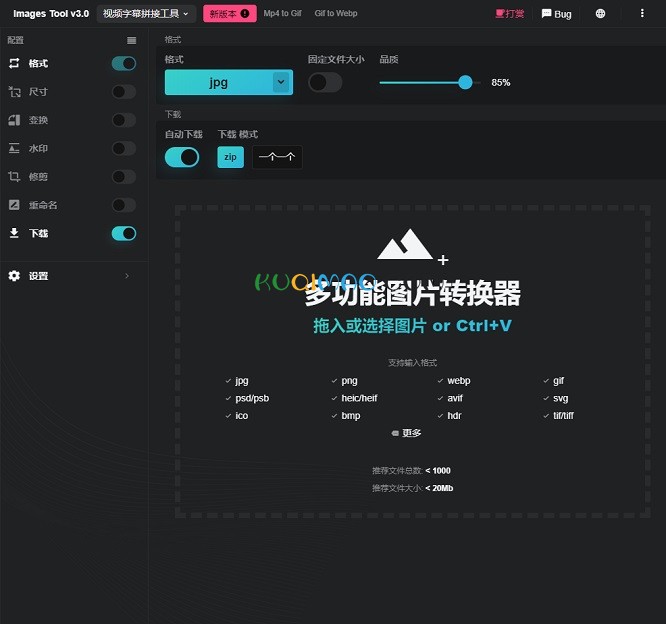
Task: Open the Mp4 to Gif tool
Action: (282, 14)
